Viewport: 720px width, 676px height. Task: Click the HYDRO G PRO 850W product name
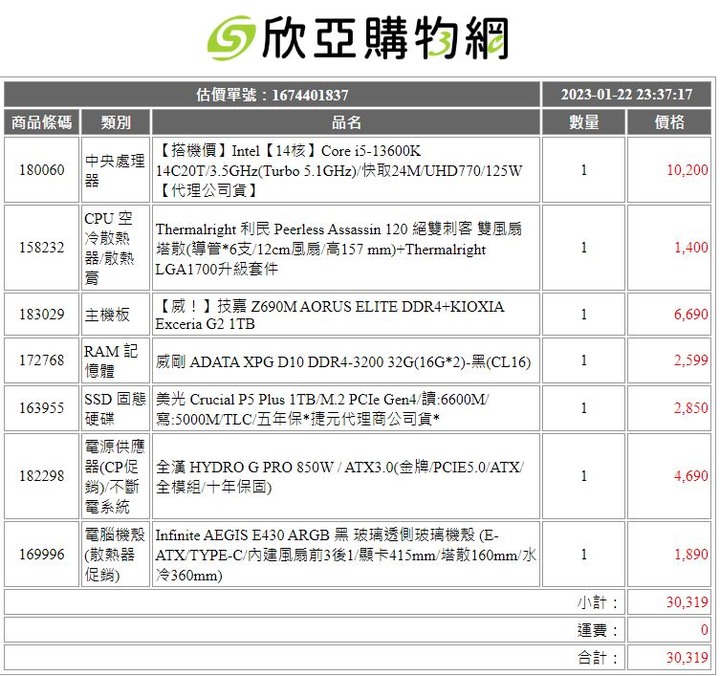point(340,477)
